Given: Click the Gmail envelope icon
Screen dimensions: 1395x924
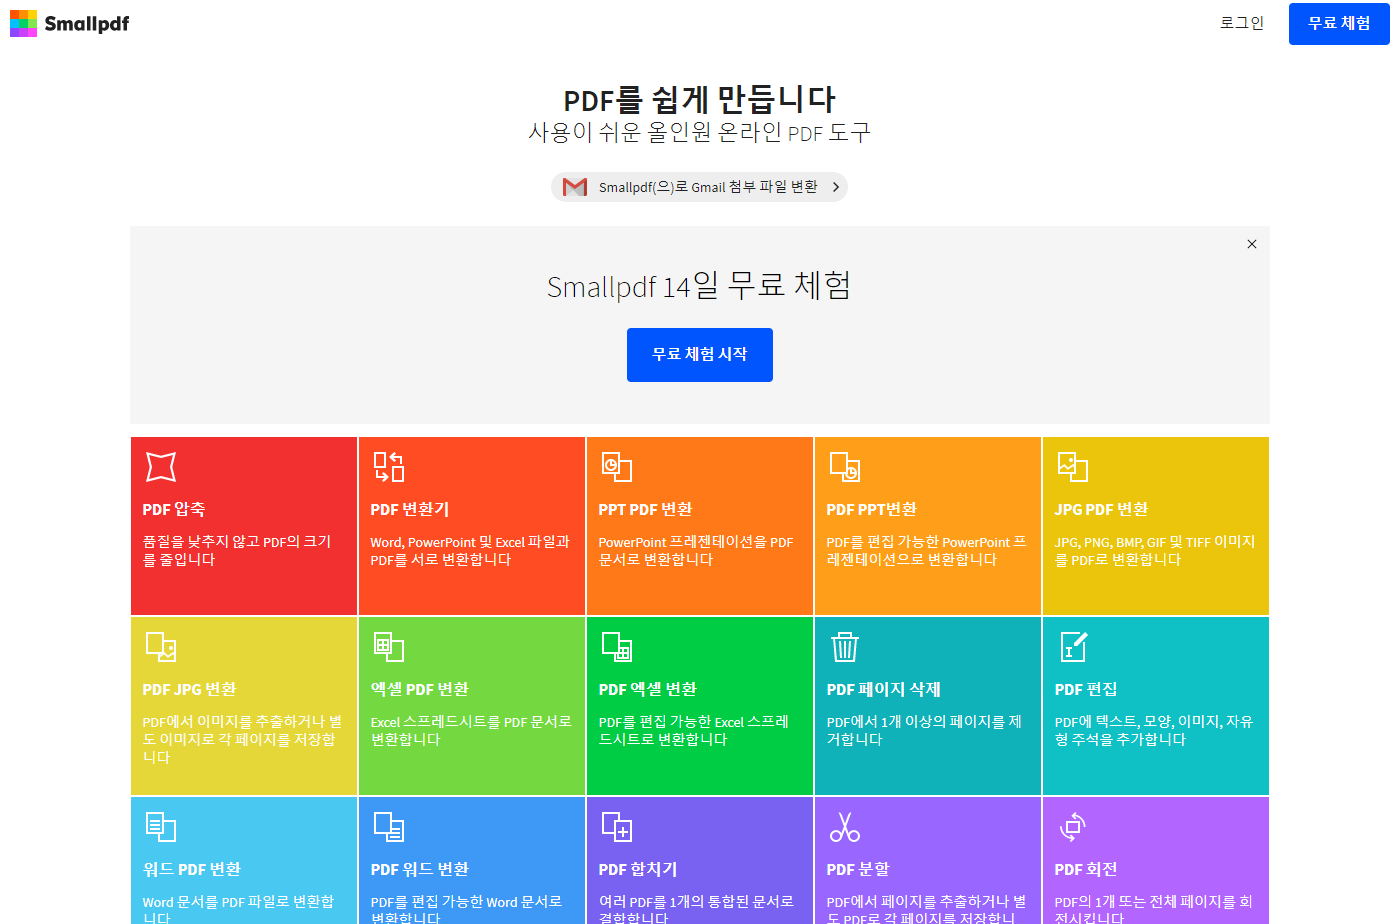Looking at the screenshot, I should [x=575, y=187].
